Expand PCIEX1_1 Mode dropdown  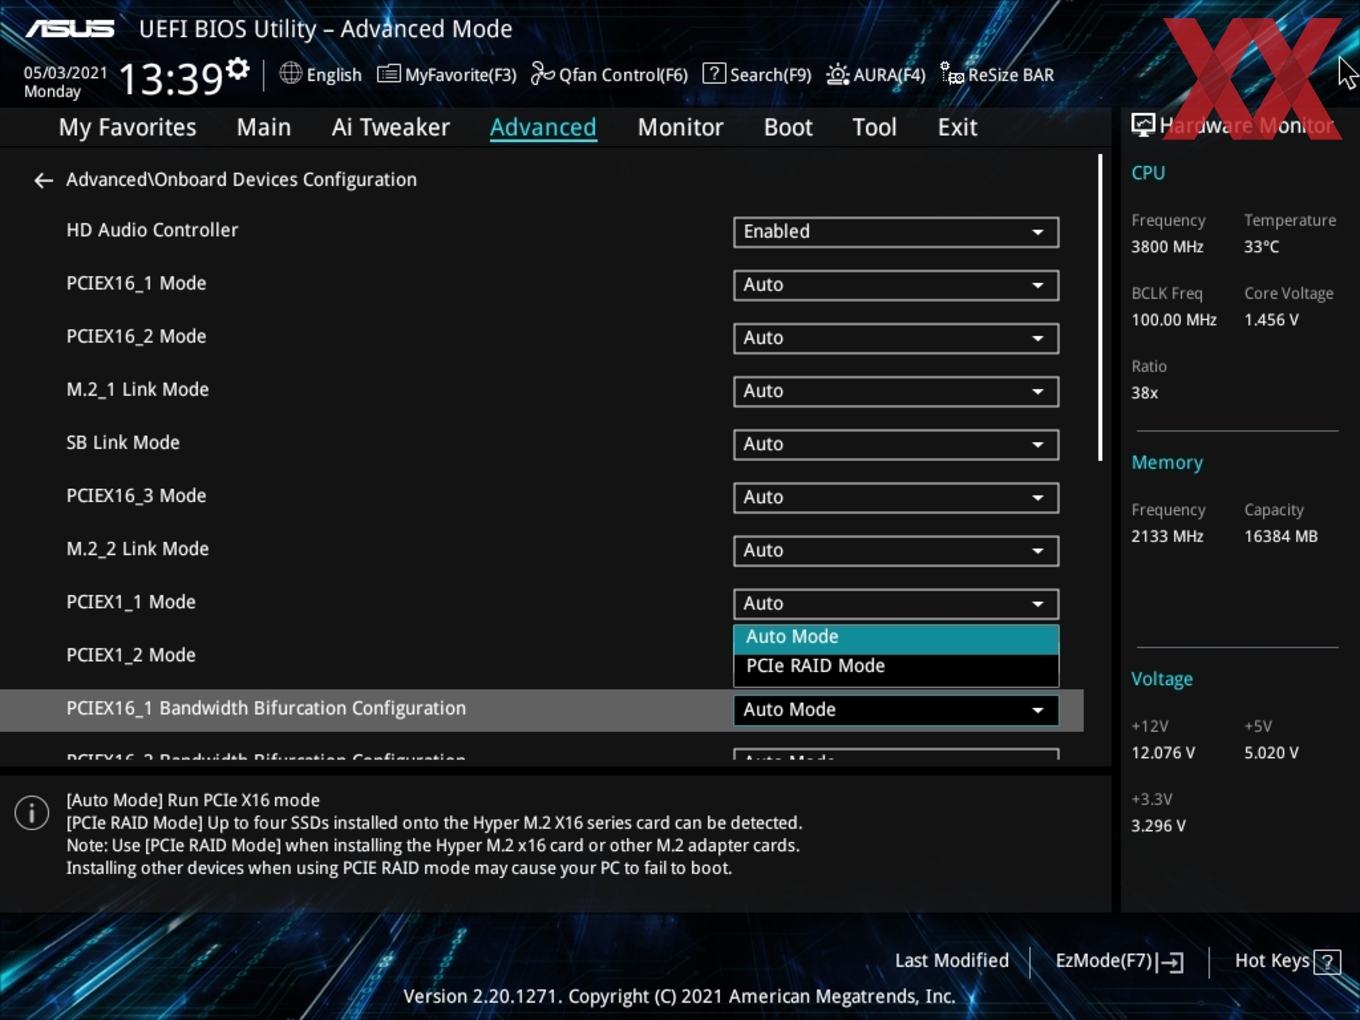[x=896, y=603]
